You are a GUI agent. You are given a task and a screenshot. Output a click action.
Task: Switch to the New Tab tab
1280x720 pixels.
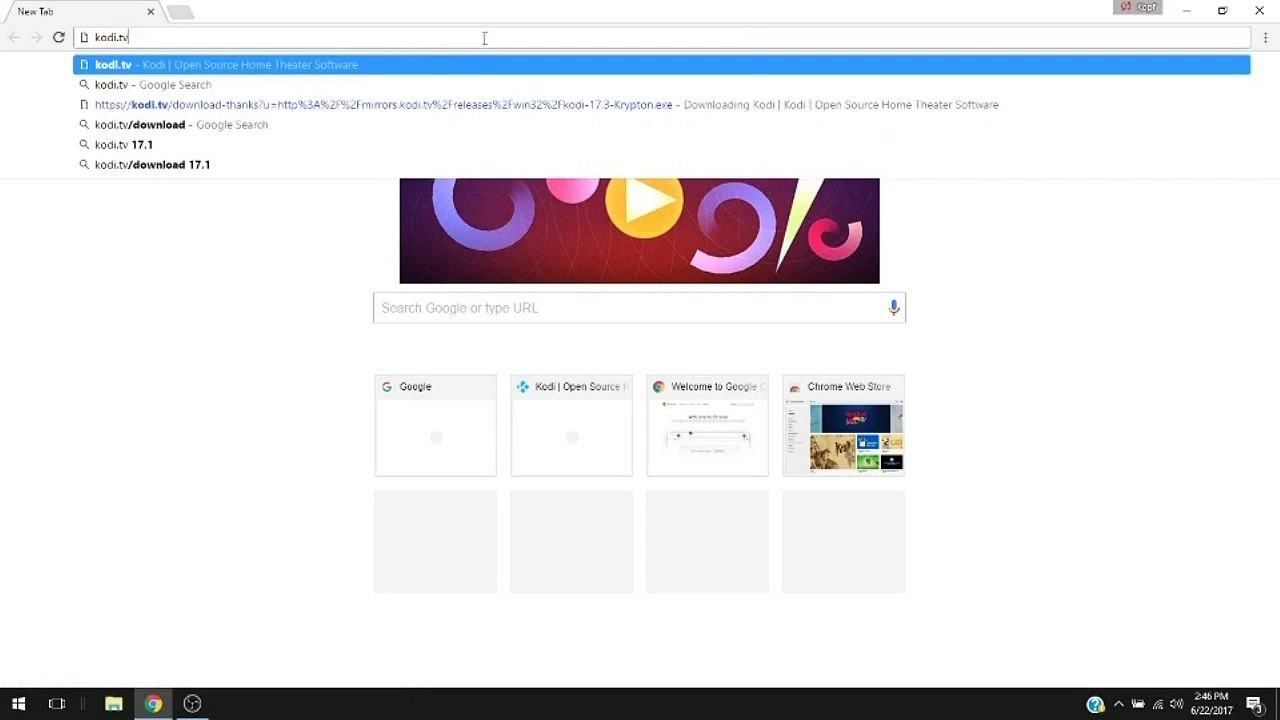[80, 12]
